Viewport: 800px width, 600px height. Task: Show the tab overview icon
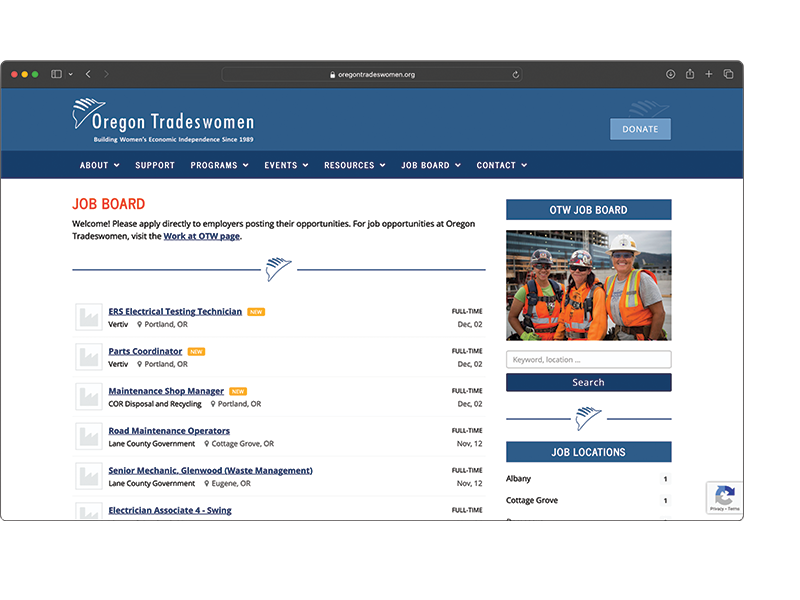click(x=728, y=74)
